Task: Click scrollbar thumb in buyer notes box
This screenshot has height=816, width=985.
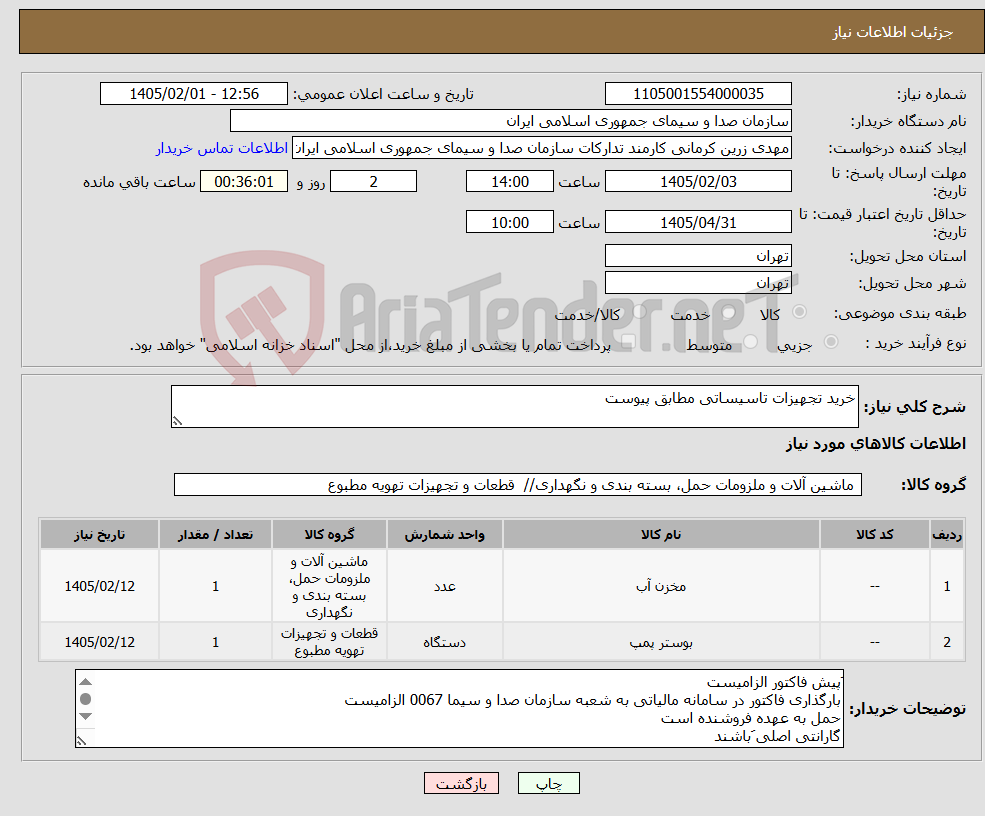Action: click(x=86, y=699)
